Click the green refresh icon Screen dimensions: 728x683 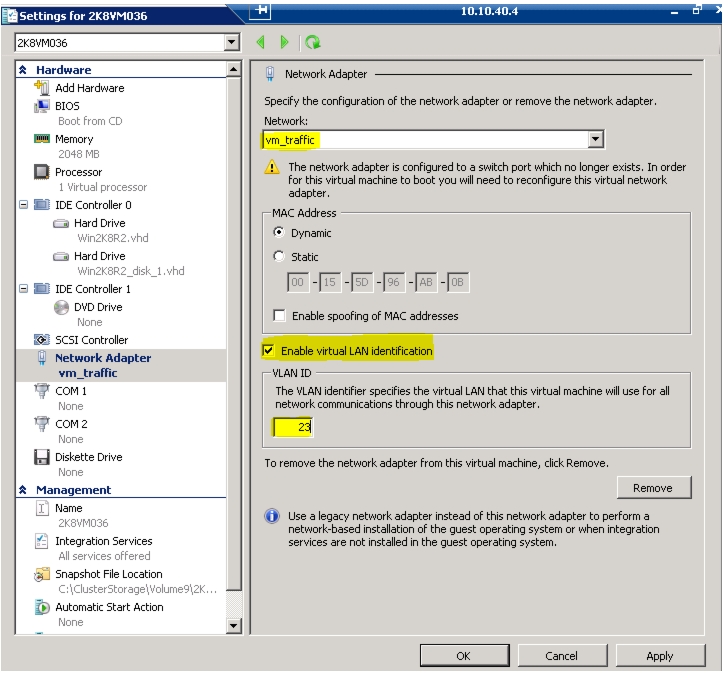tap(313, 42)
